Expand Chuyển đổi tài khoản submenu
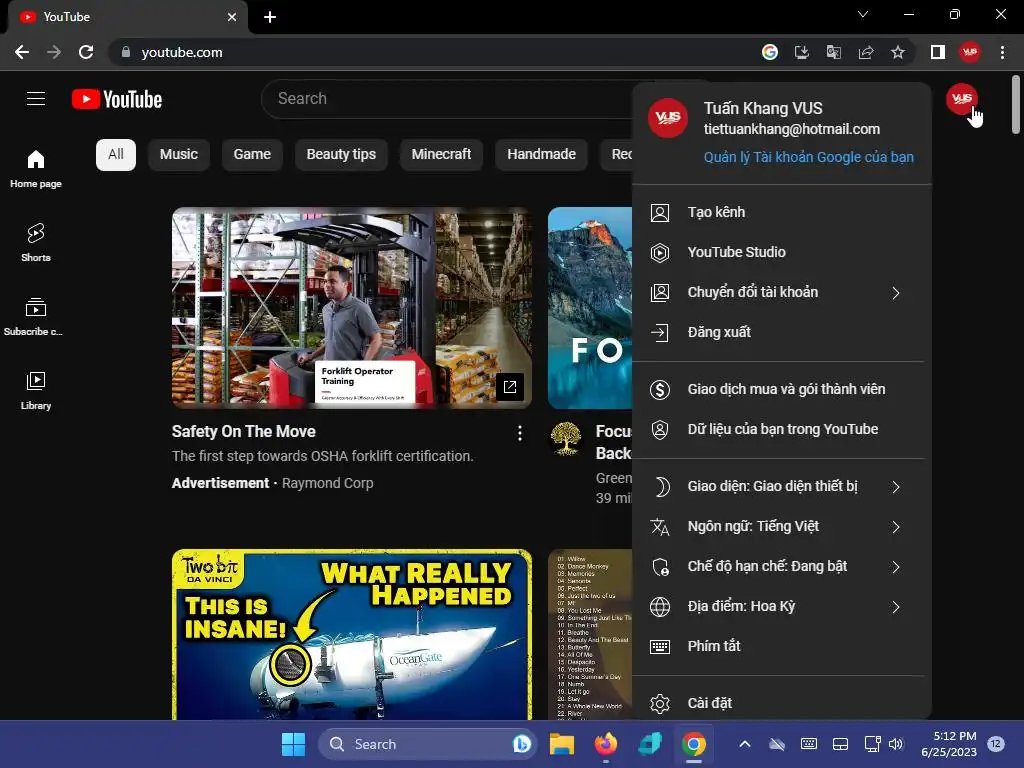This screenshot has width=1024, height=768. tap(781, 293)
